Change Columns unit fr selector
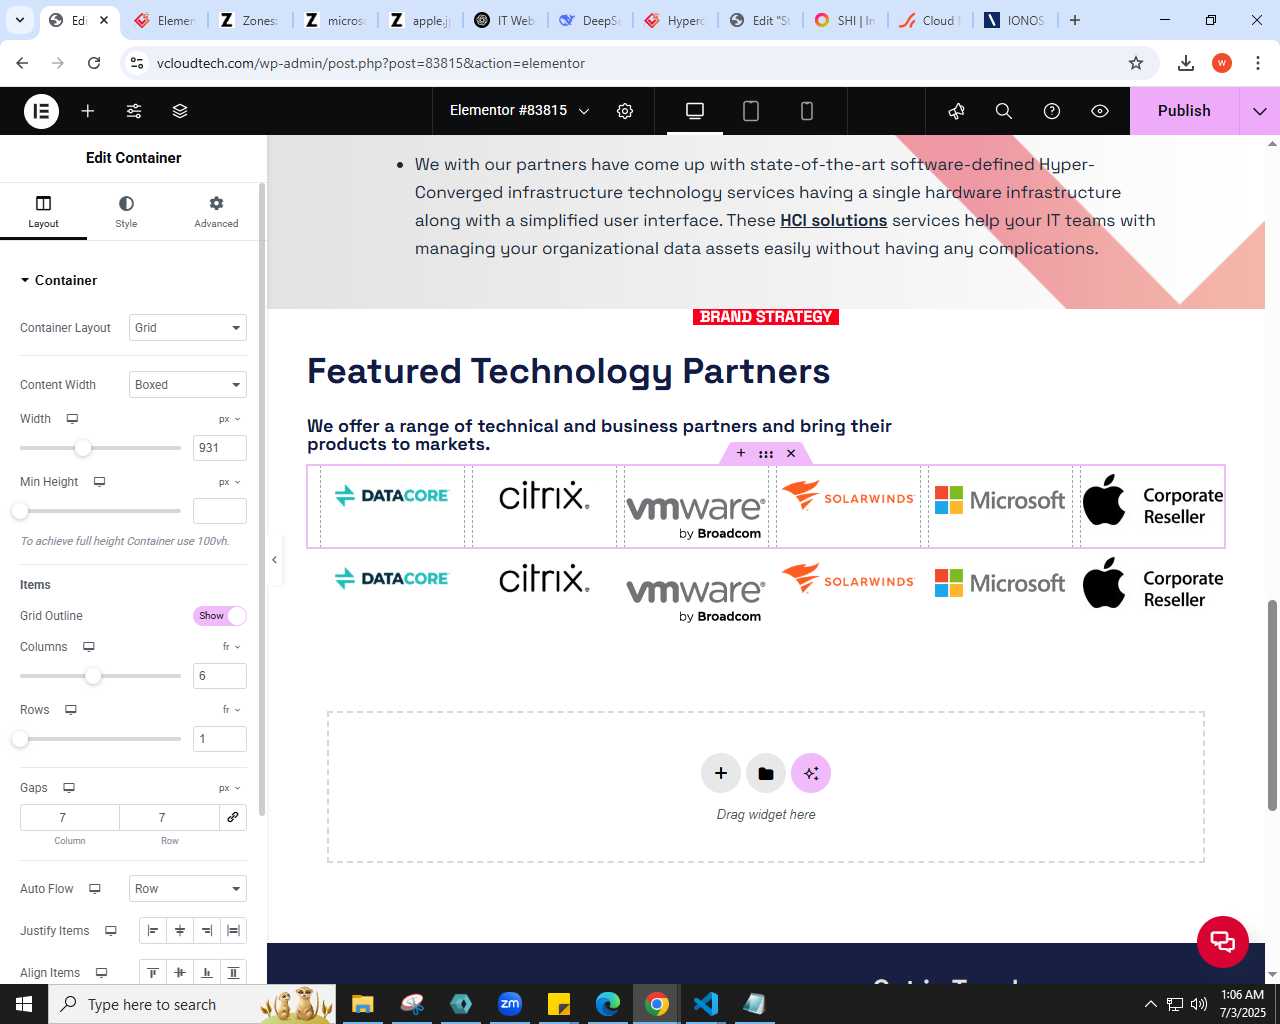Viewport: 1280px width, 1024px height. pos(231,647)
